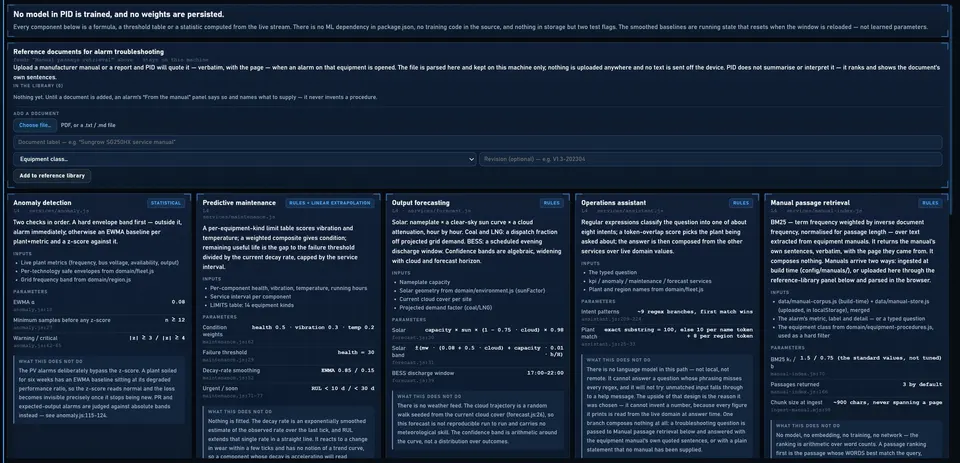This screenshot has height=463, width=960.
Task: Click the 'No model in PID is trained' headline
Action: [x=119, y=14]
